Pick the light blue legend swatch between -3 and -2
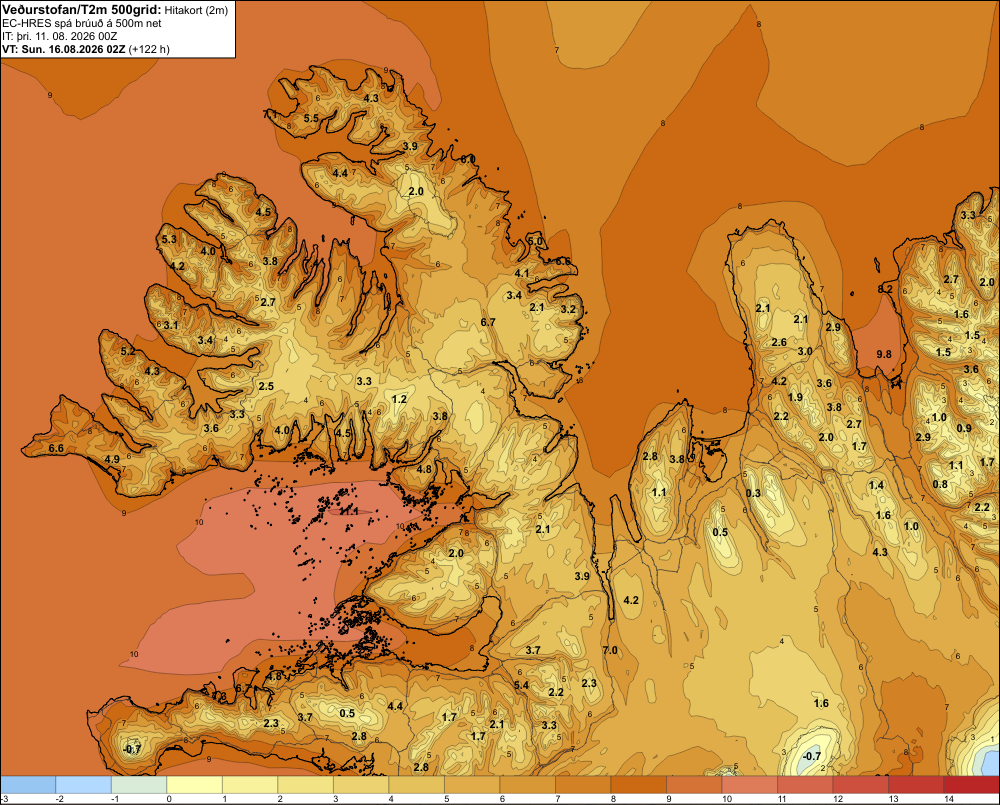Screen dimensions: 1000x805 point(28,785)
